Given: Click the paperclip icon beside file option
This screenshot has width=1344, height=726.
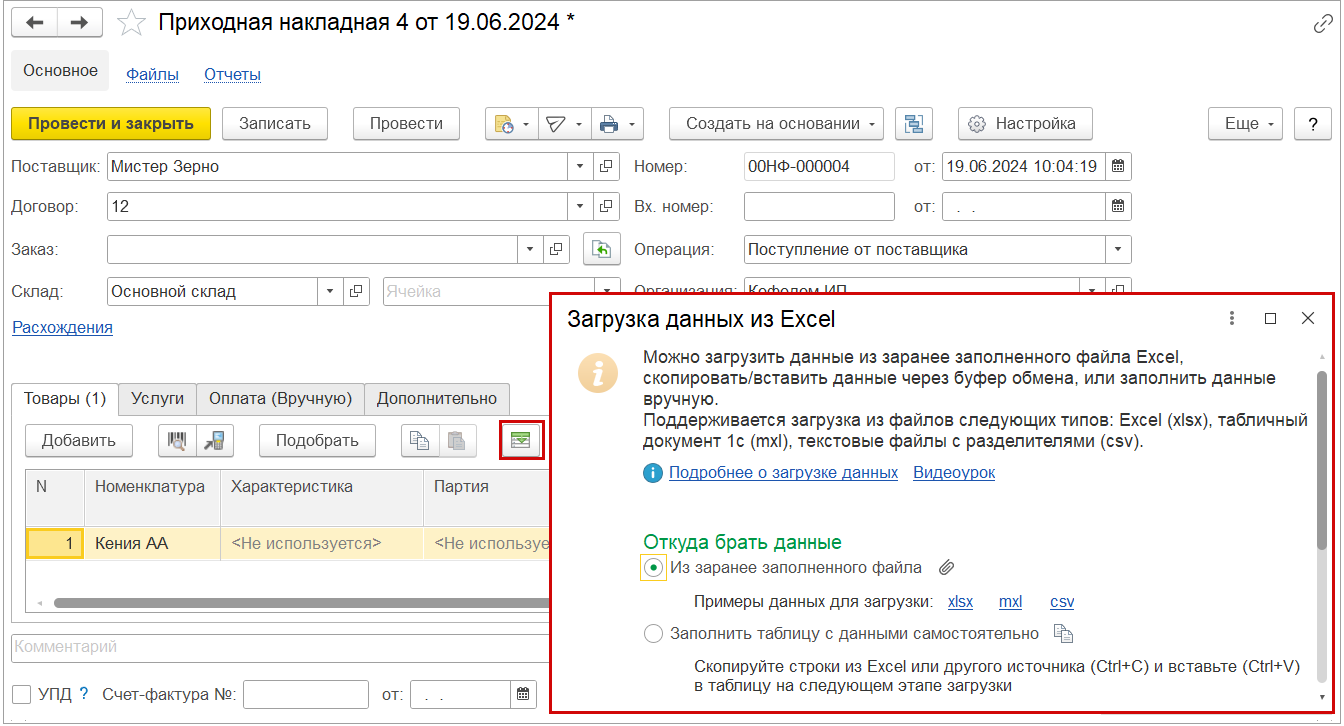Looking at the screenshot, I should pos(947,568).
